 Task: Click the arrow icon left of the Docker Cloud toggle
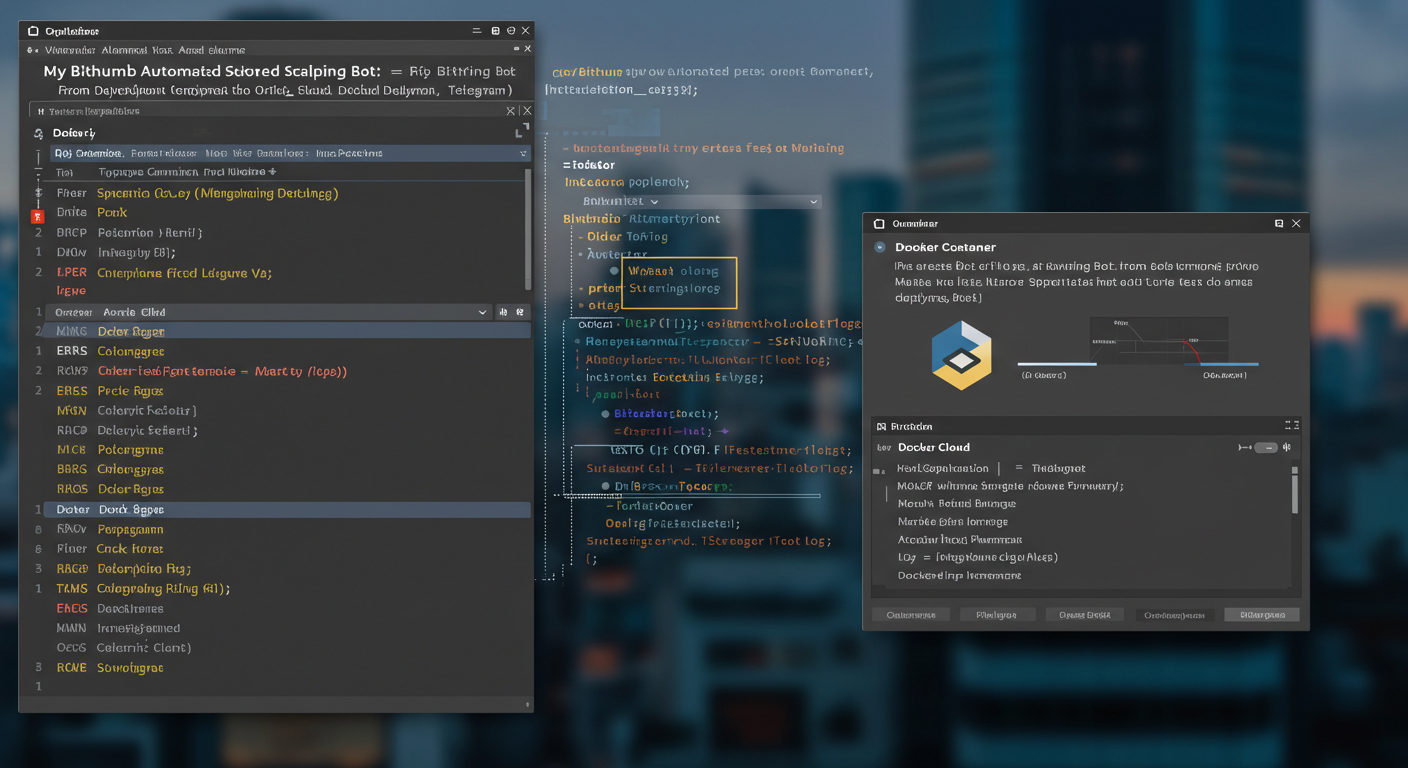(x=1245, y=448)
